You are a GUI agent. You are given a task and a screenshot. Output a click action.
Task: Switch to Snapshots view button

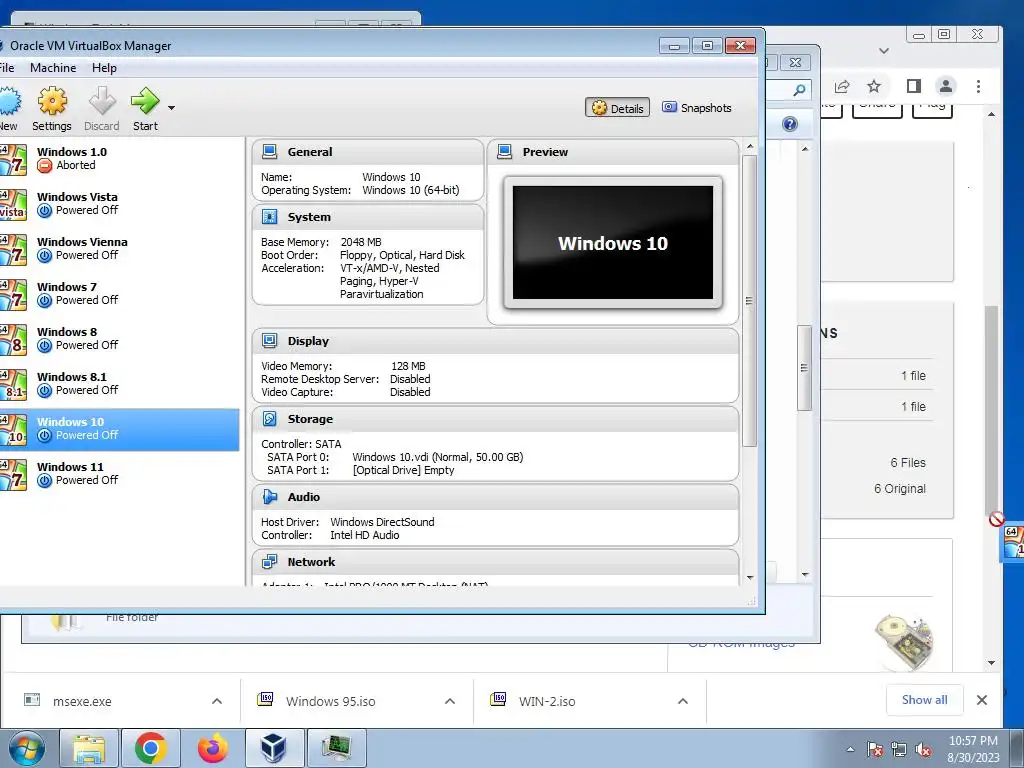click(x=697, y=108)
